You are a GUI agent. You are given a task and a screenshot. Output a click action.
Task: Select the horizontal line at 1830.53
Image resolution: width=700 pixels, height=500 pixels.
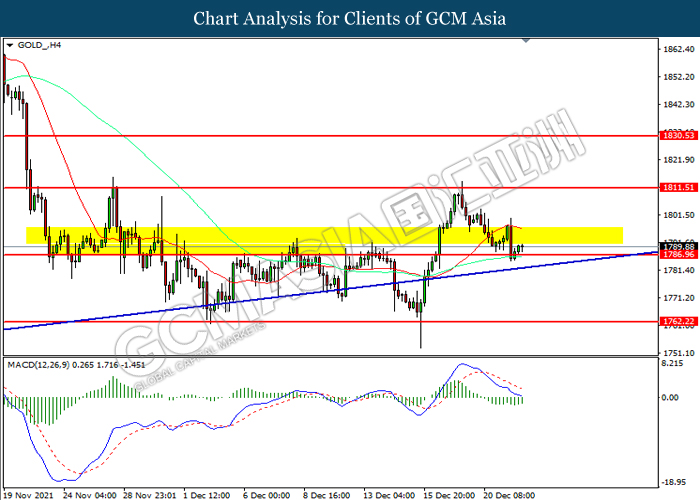point(331,135)
